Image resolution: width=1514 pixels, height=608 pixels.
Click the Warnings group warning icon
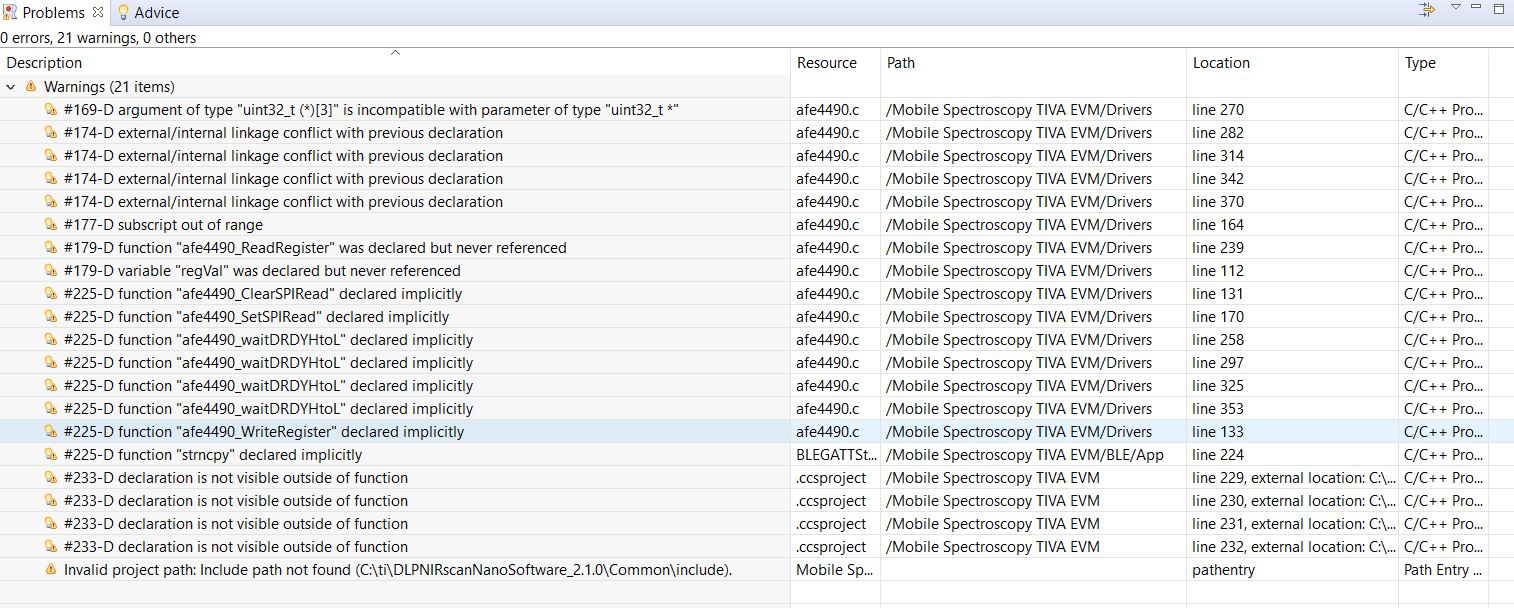point(31,87)
